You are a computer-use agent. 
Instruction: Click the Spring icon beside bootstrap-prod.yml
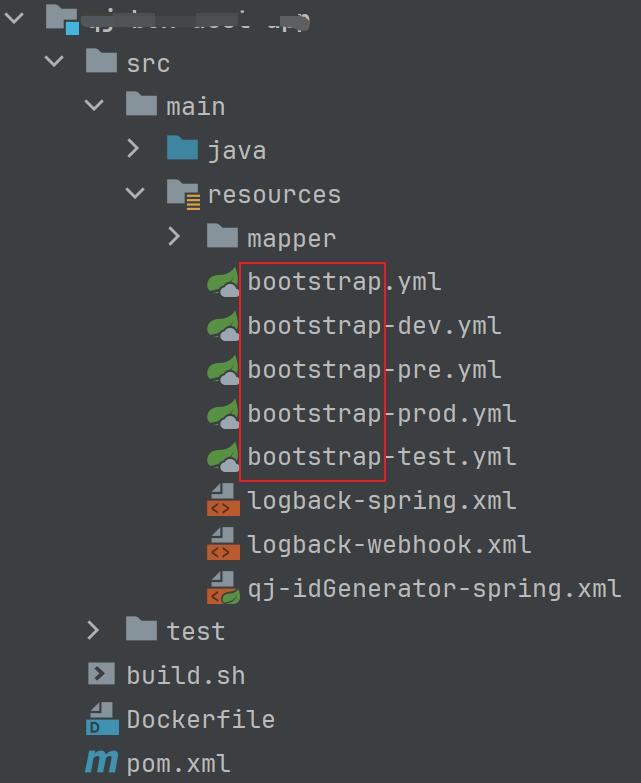pyautogui.click(x=222, y=413)
